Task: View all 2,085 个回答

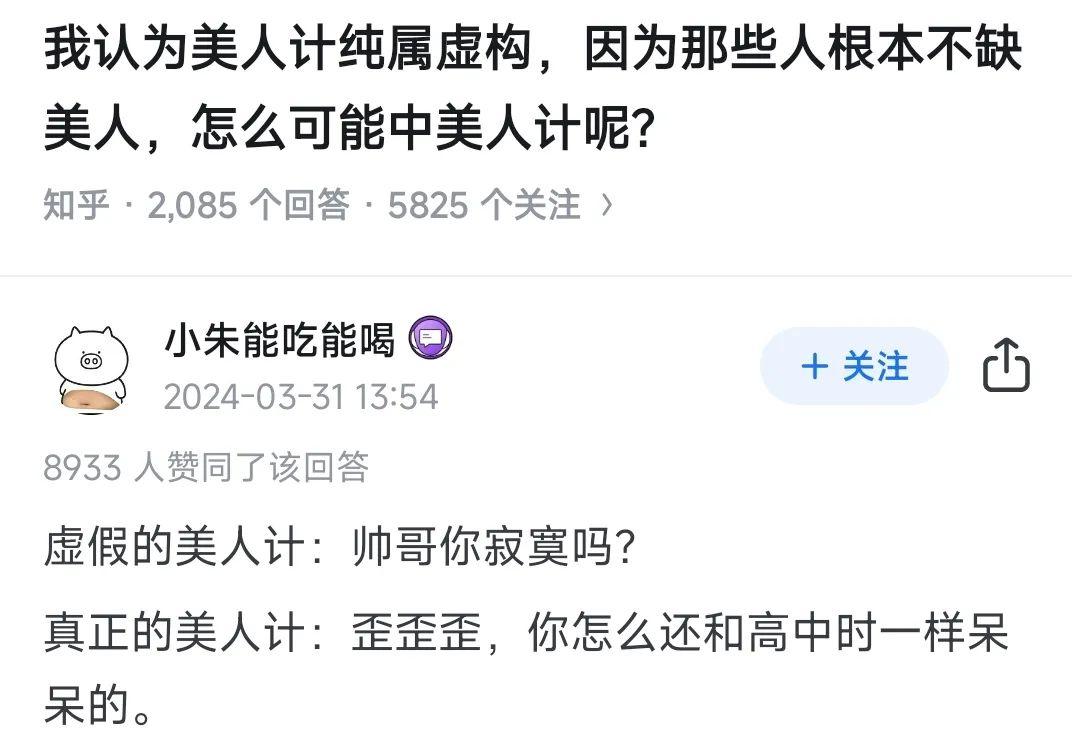Action: coord(248,205)
